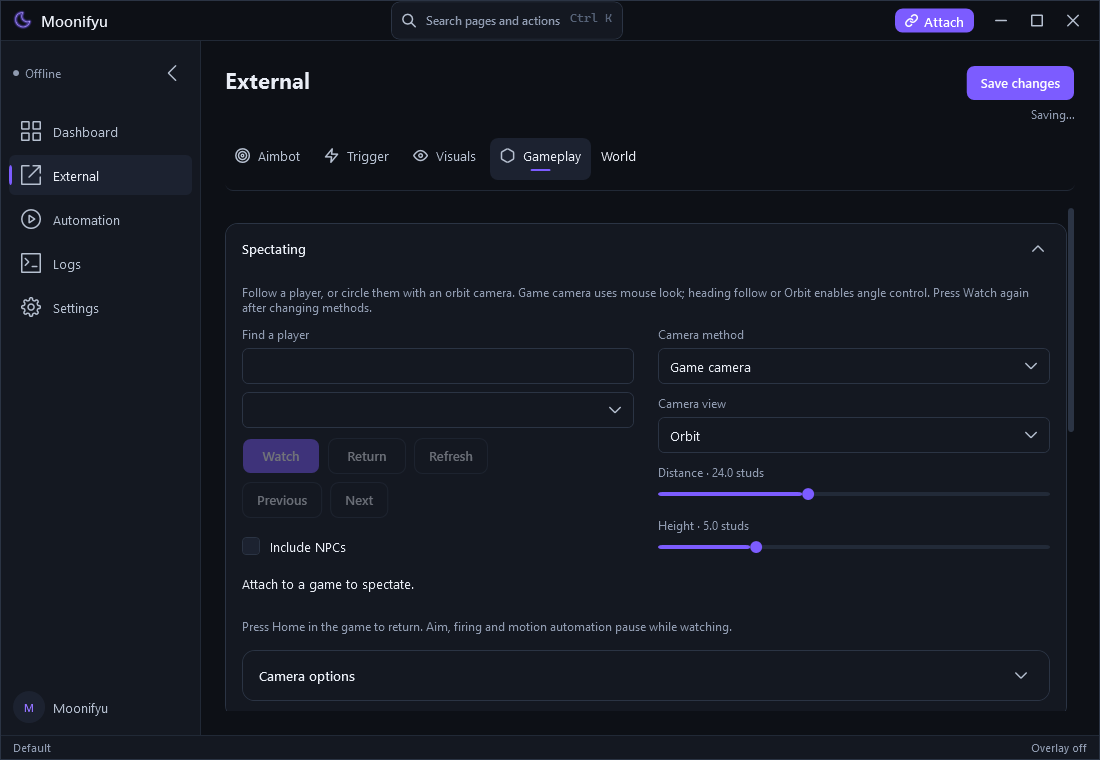Click the Aimbot target icon
The image size is (1100, 760).
243,156
